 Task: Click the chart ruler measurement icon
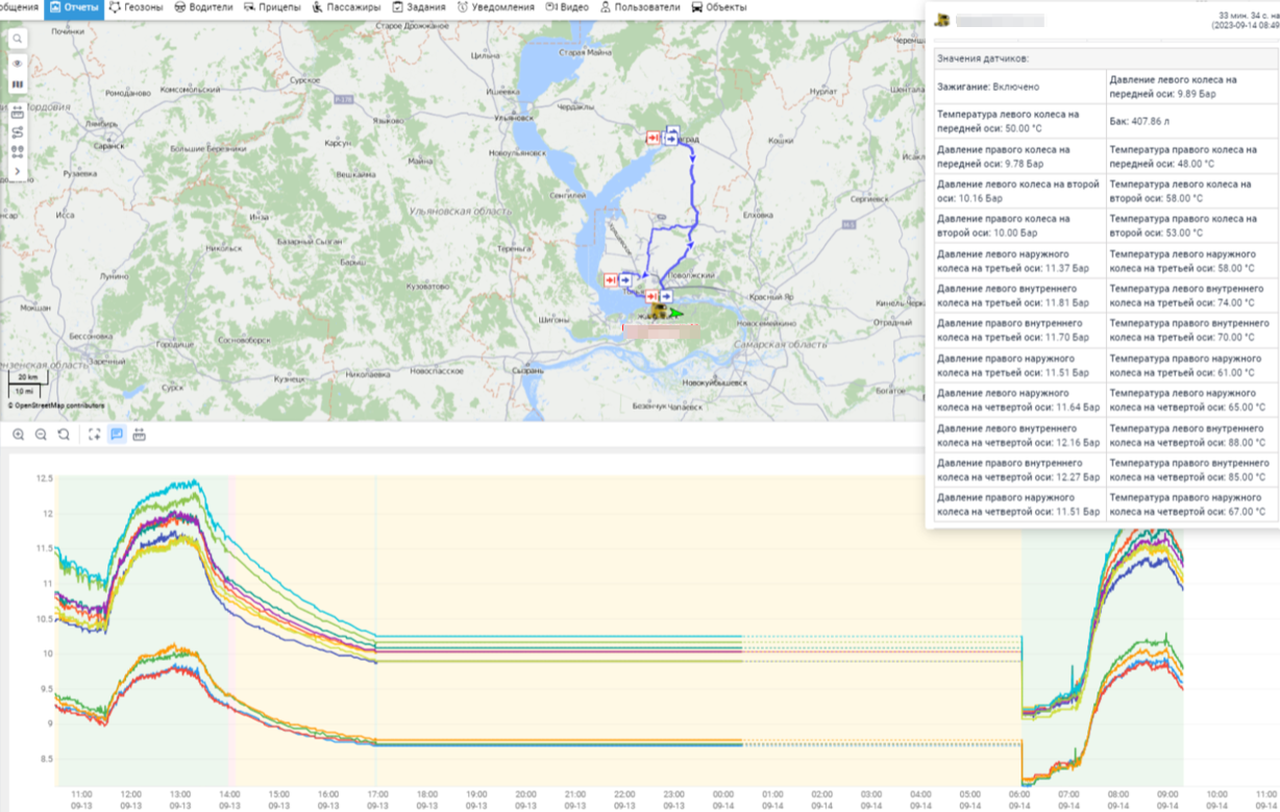[x=139, y=434]
